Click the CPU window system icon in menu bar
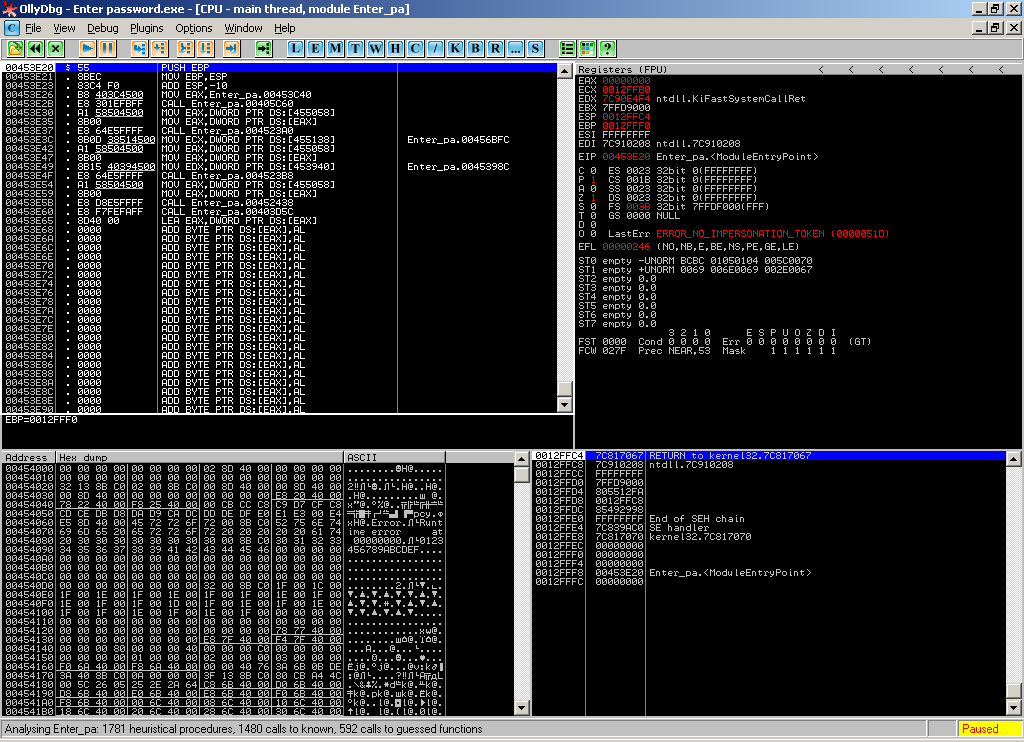1024x742 pixels. [x=12, y=28]
